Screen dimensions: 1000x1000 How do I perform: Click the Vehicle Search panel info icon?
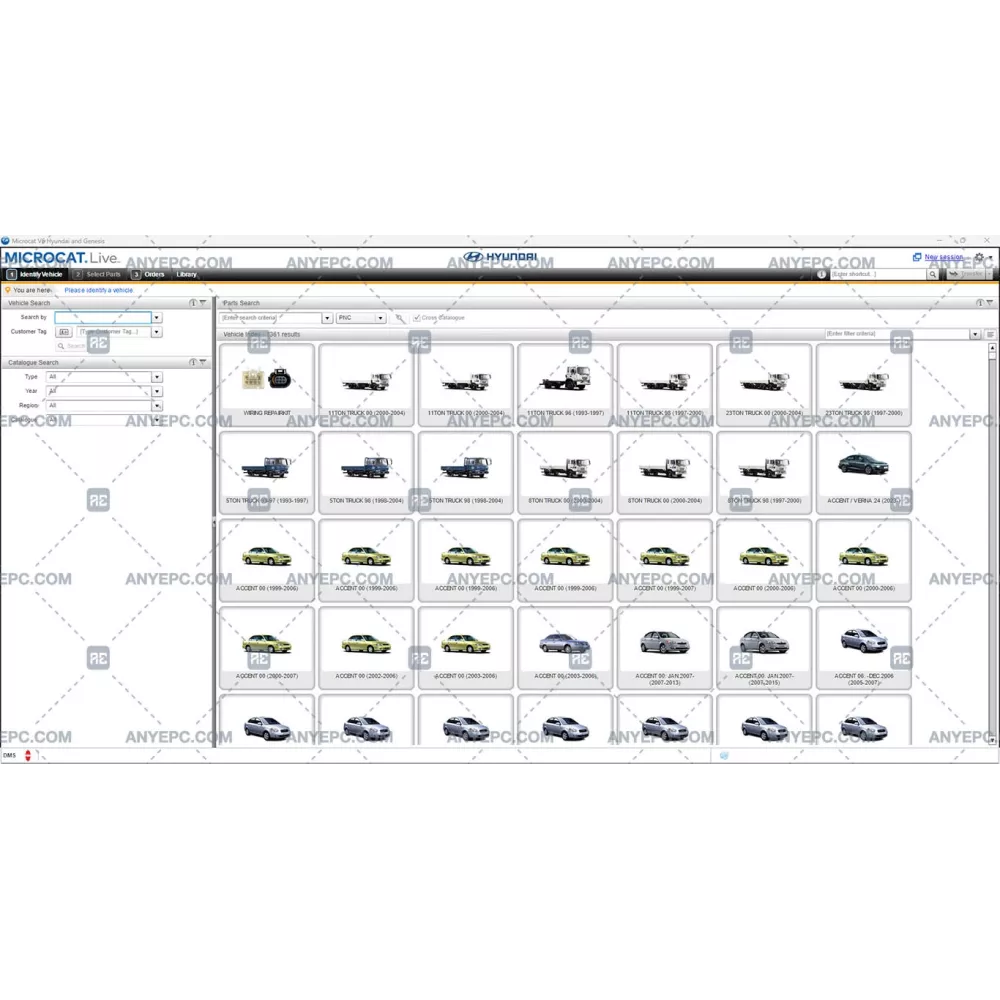coord(193,303)
